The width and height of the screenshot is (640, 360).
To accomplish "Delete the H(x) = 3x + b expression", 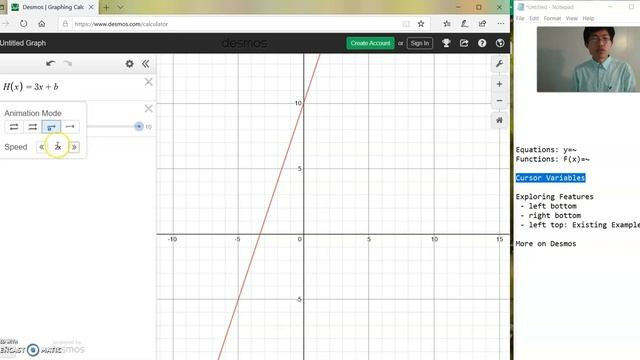I will [x=149, y=82].
